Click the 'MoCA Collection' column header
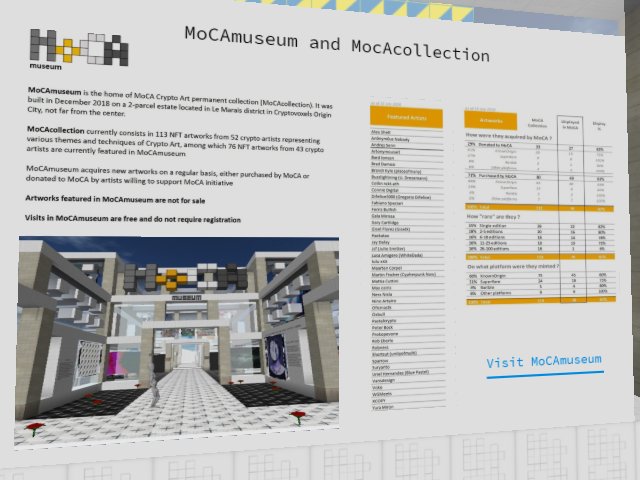The height and width of the screenshot is (480, 640). [x=537, y=123]
